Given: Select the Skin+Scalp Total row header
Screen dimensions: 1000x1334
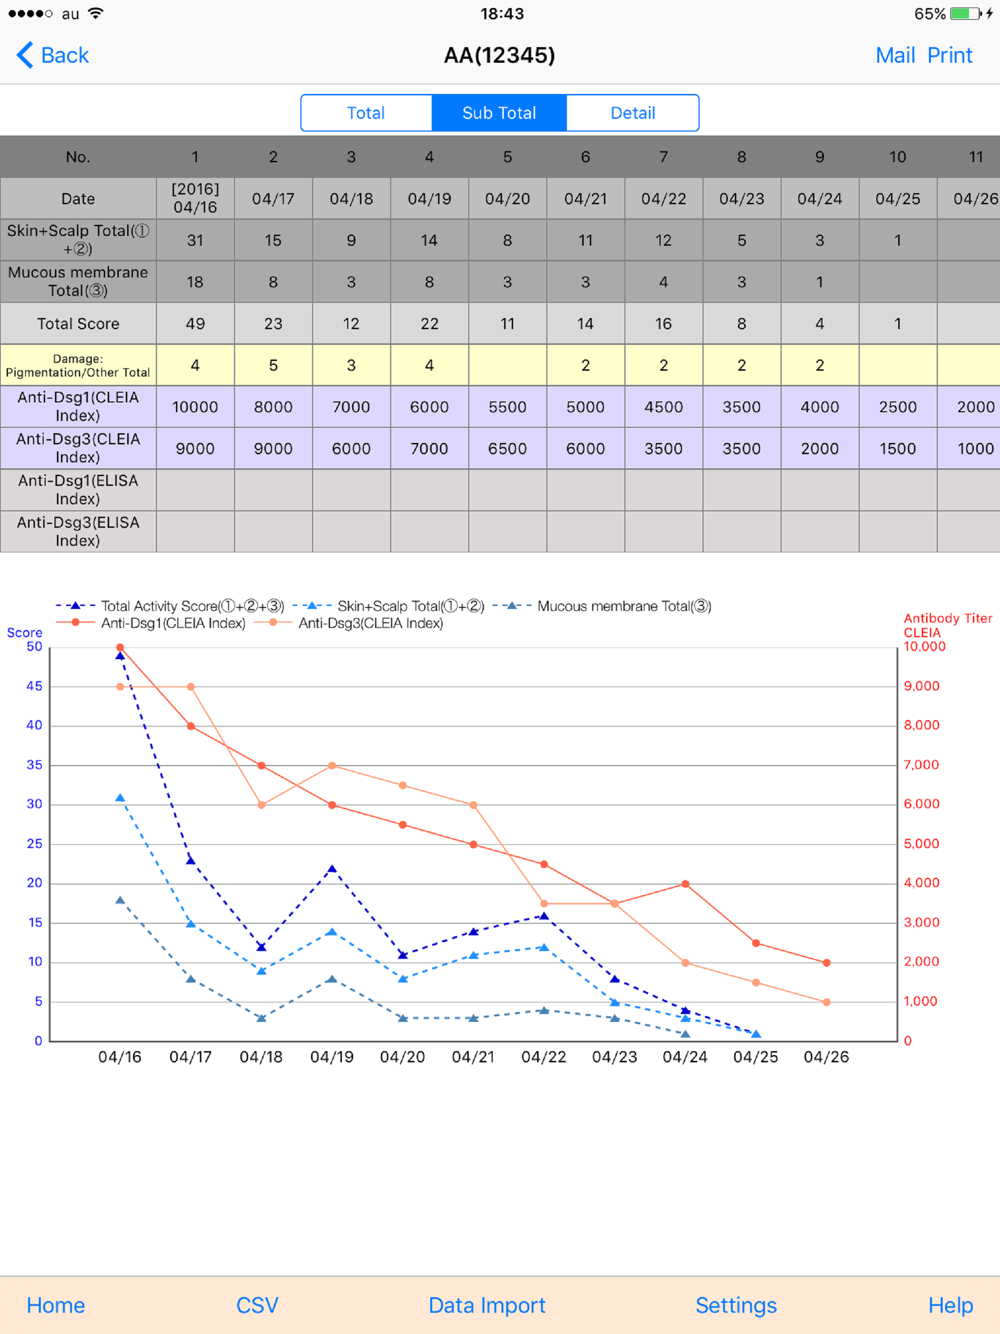Looking at the screenshot, I should pos(78,240).
